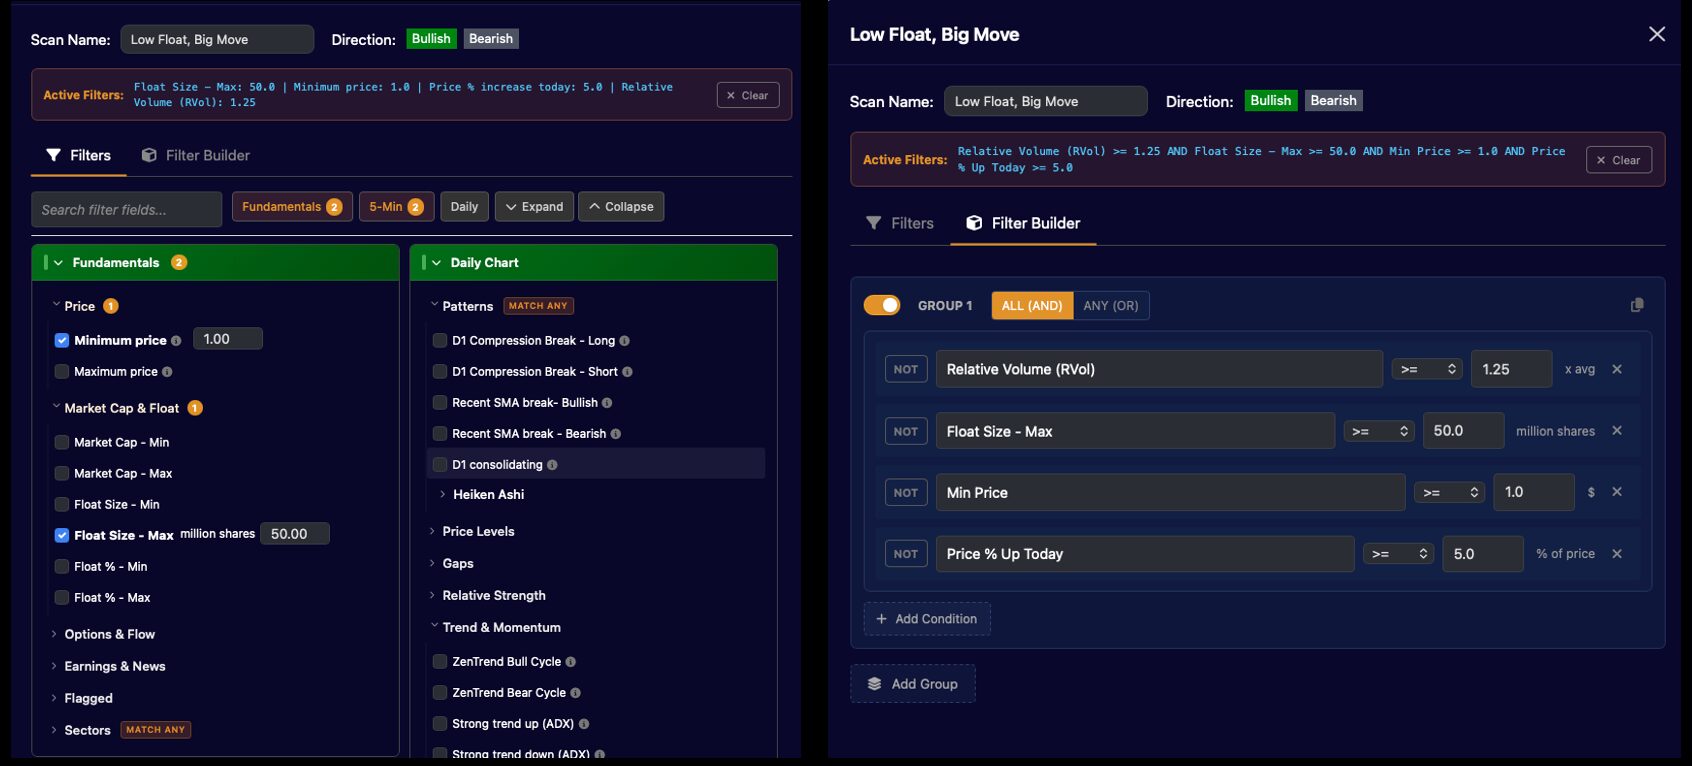Expand the Price Levels category
This screenshot has height=766, width=1692.
(478, 531)
